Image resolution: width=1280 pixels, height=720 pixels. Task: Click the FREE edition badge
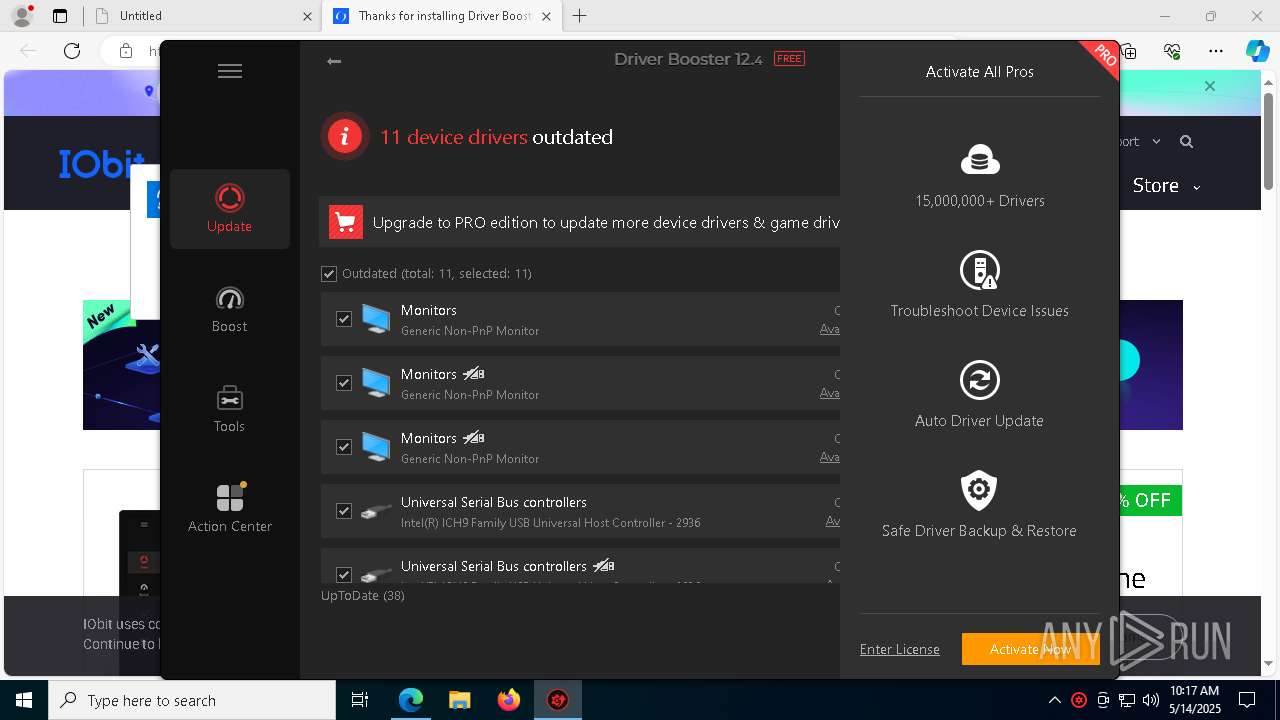(789, 59)
